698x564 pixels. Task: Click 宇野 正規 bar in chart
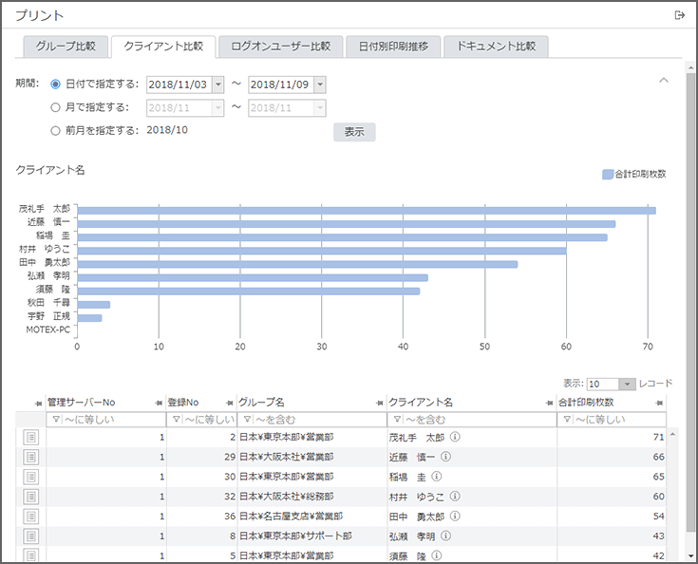[x=89, y=318]
